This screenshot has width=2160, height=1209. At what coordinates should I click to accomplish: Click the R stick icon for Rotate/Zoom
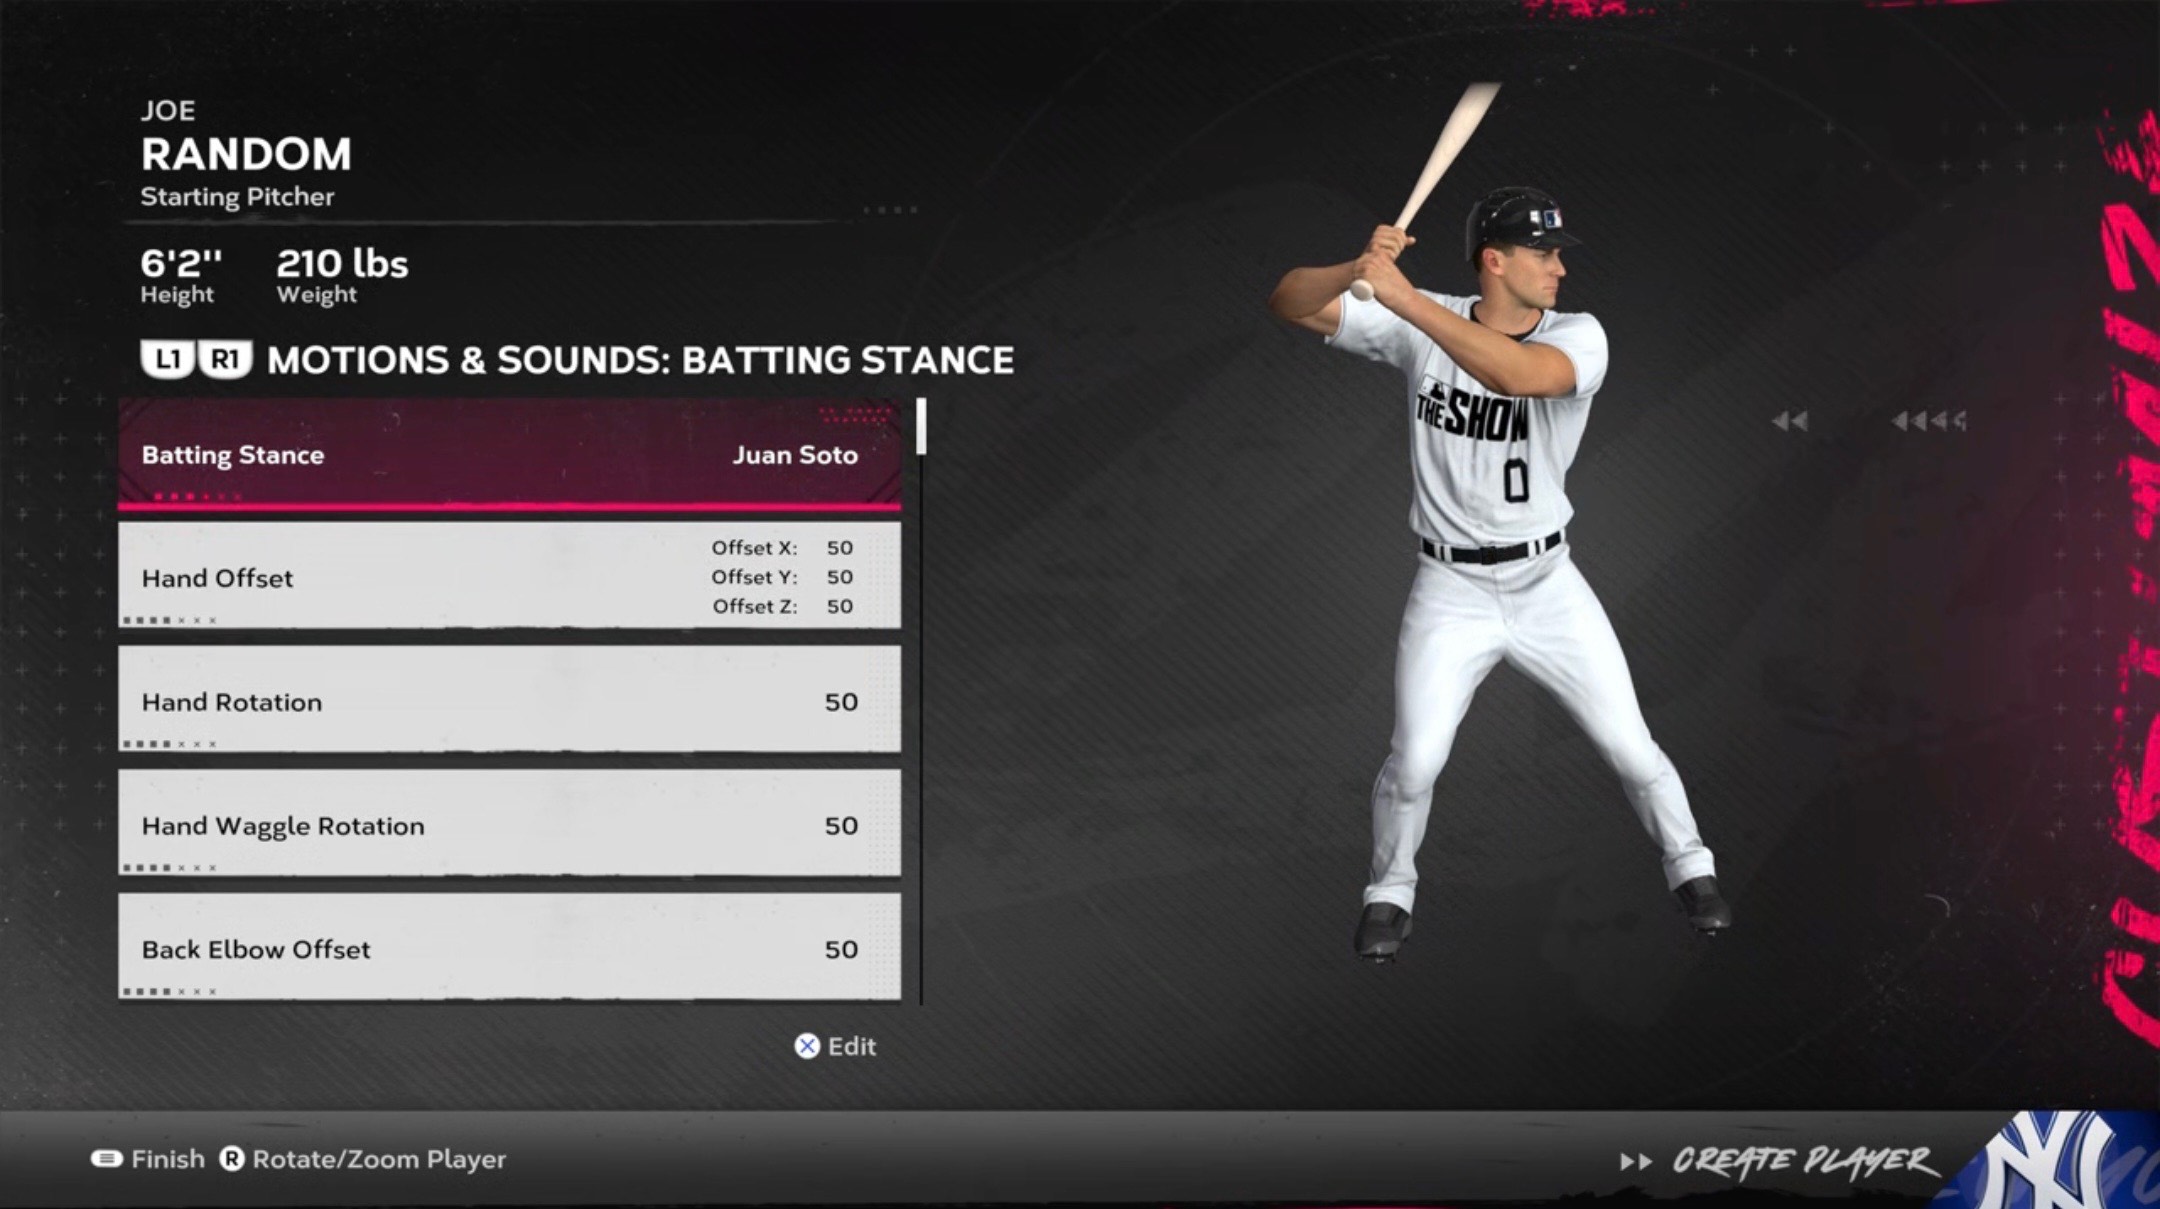point(232,1159)
